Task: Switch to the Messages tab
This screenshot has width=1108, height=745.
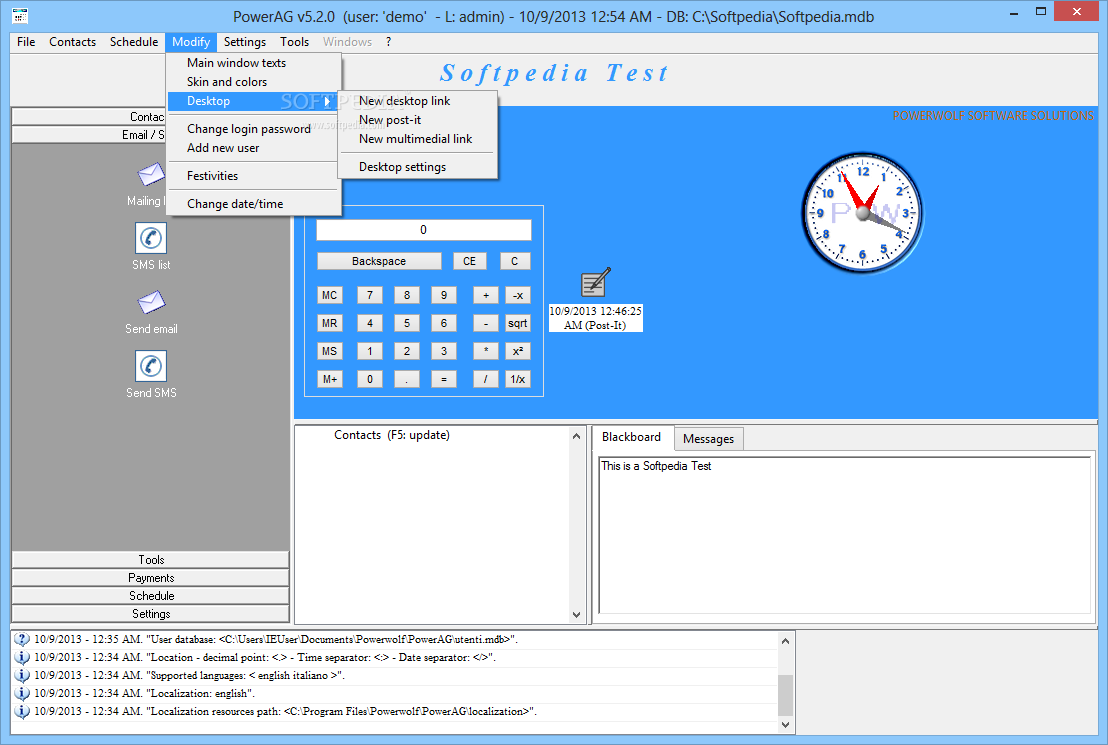Action: (708, 439)
